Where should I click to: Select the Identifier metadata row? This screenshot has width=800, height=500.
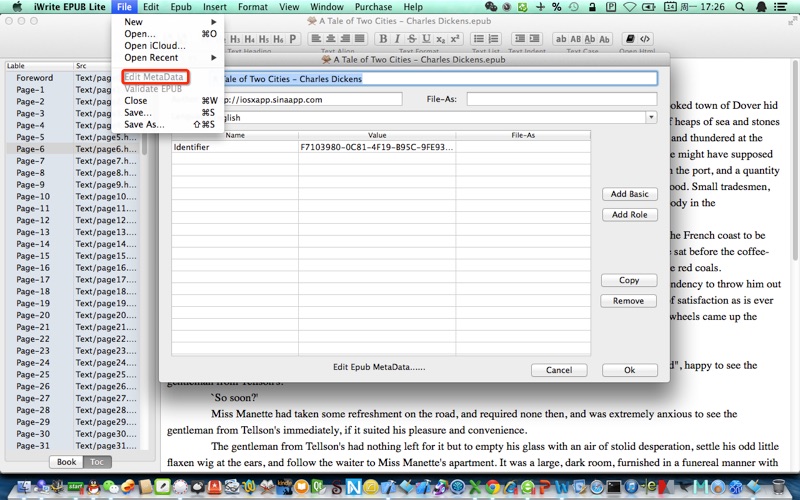click(x=381, y=147)
